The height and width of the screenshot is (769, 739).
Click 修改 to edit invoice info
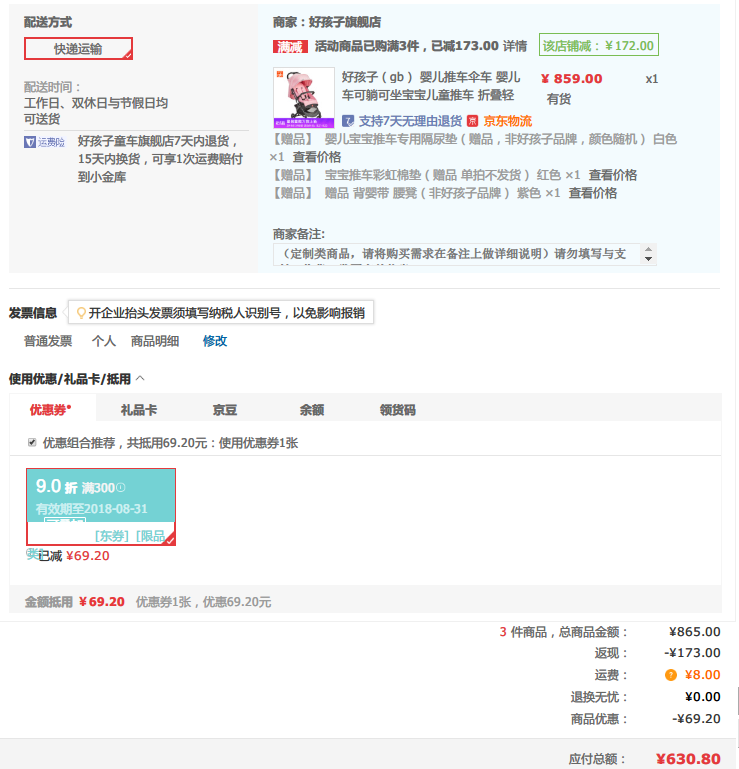click(215, 341)
